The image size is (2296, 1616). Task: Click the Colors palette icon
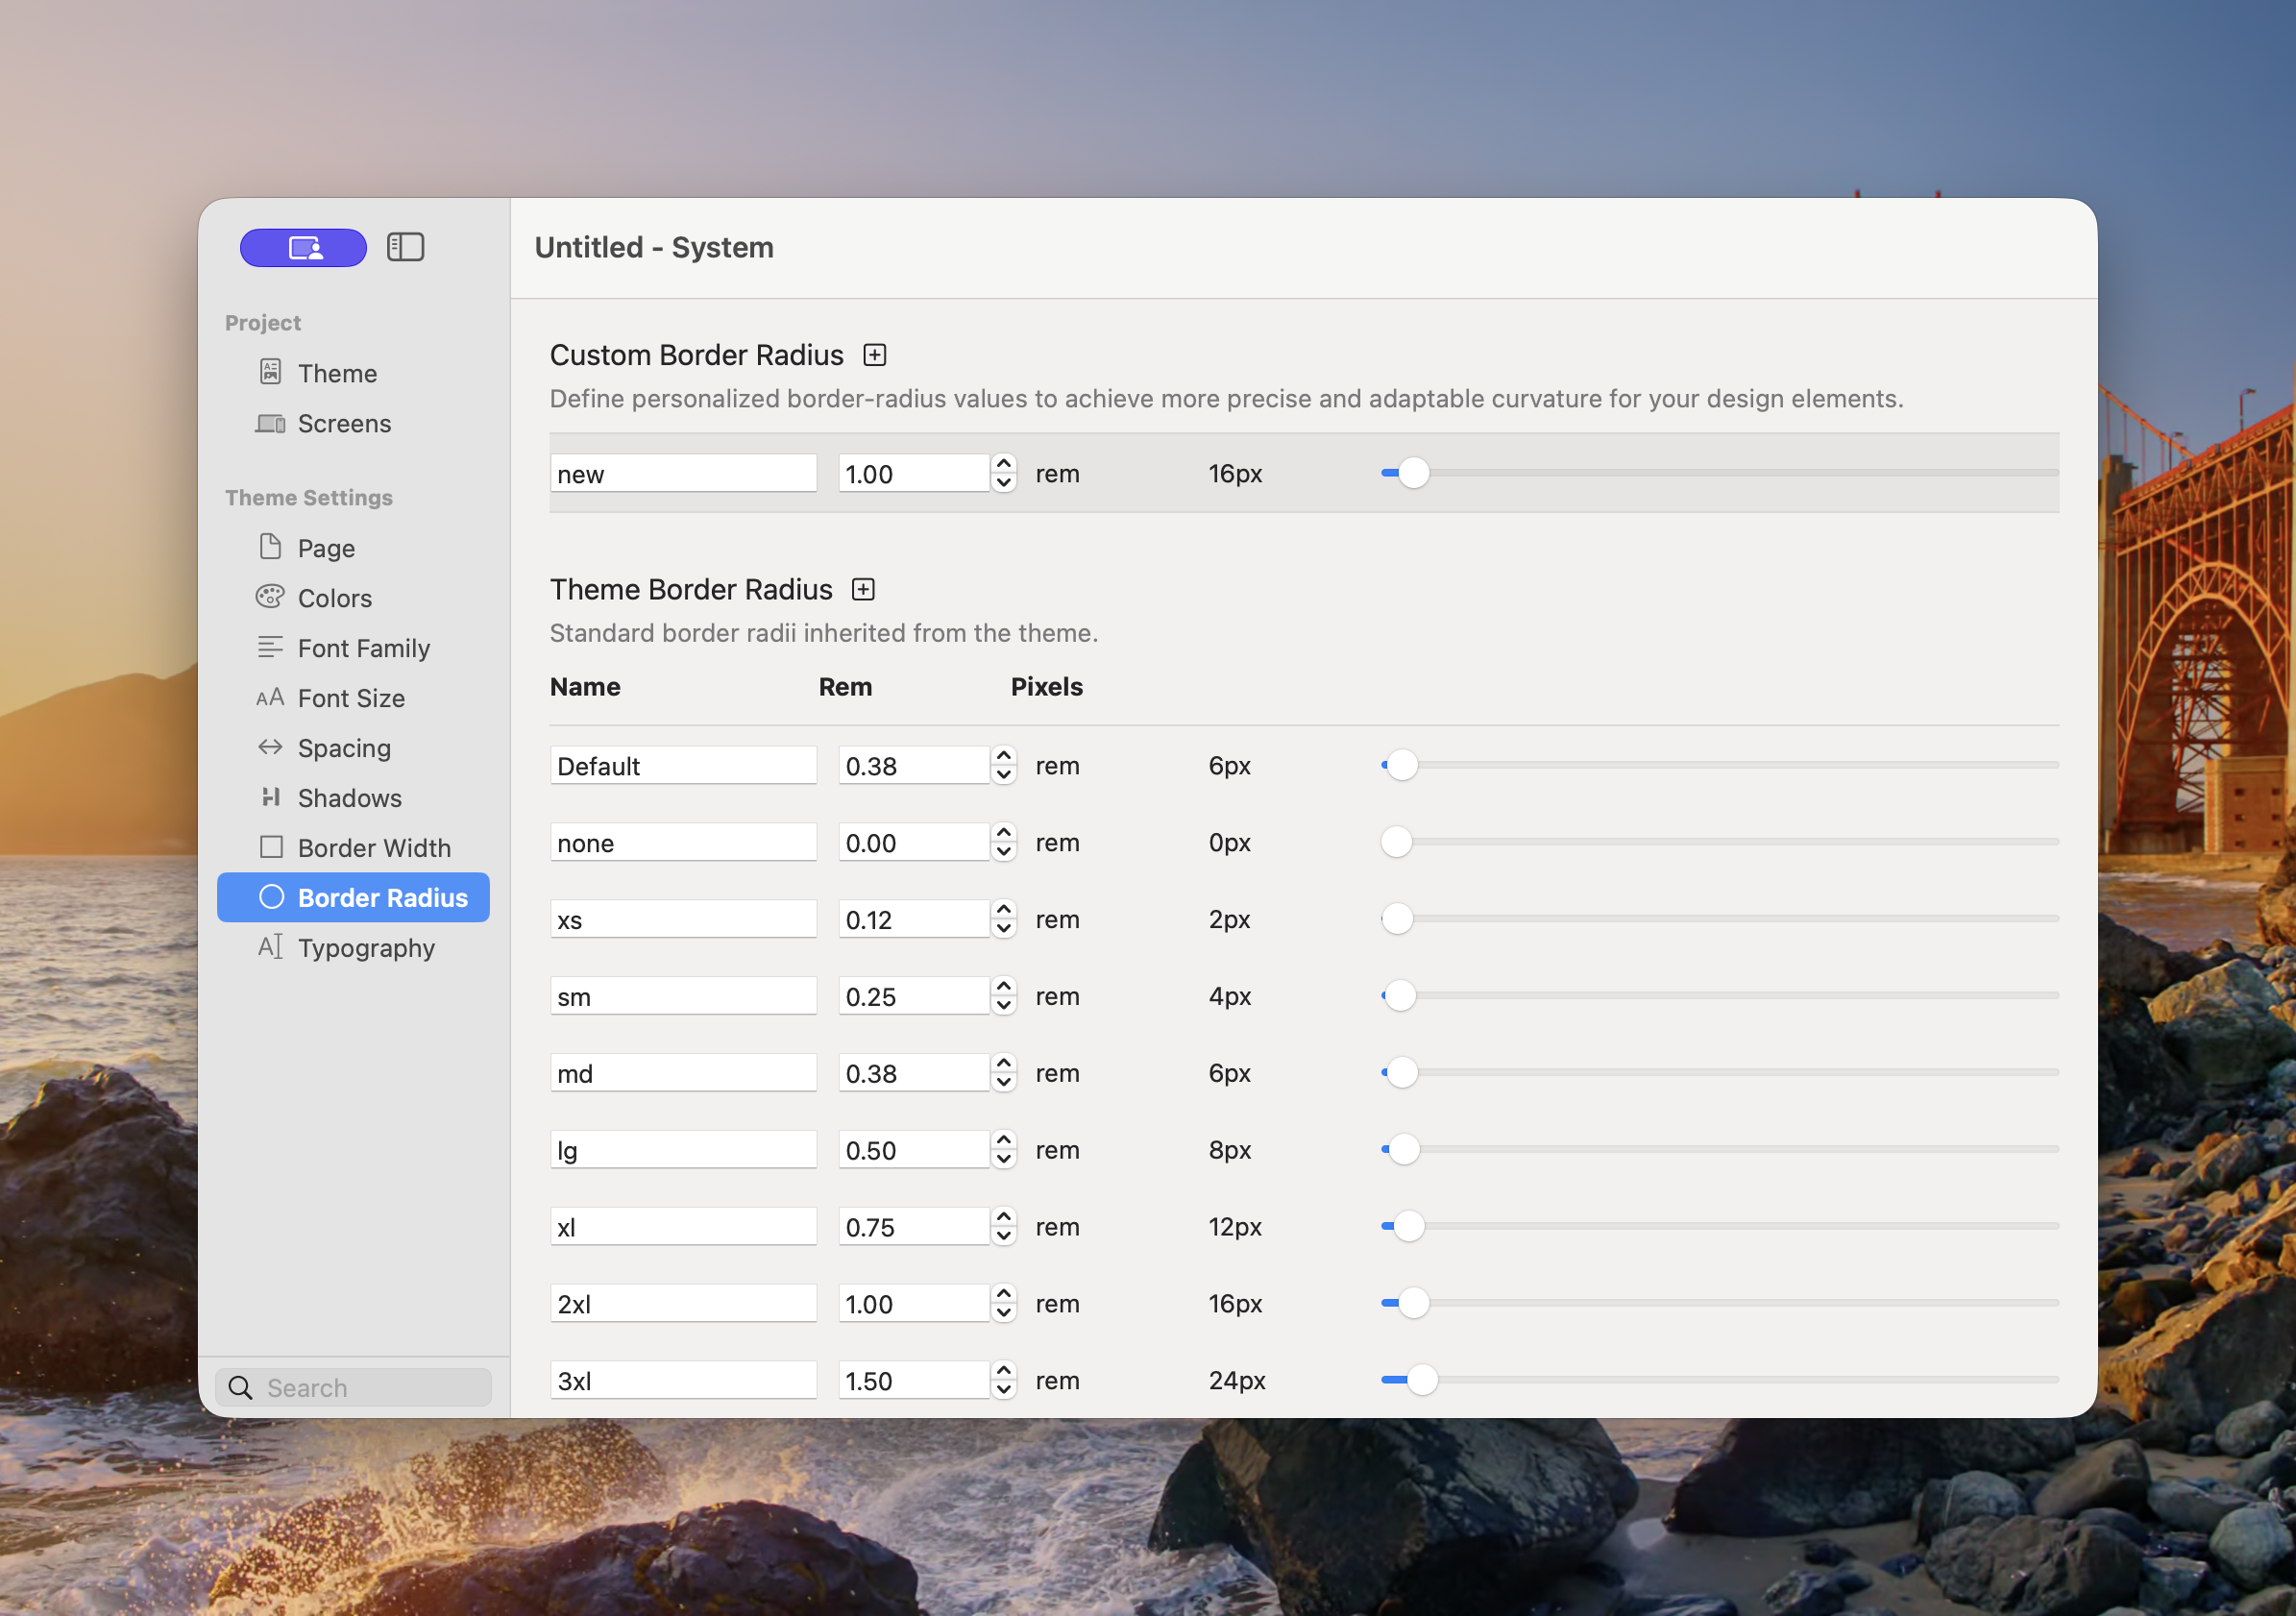coord(270,597)
